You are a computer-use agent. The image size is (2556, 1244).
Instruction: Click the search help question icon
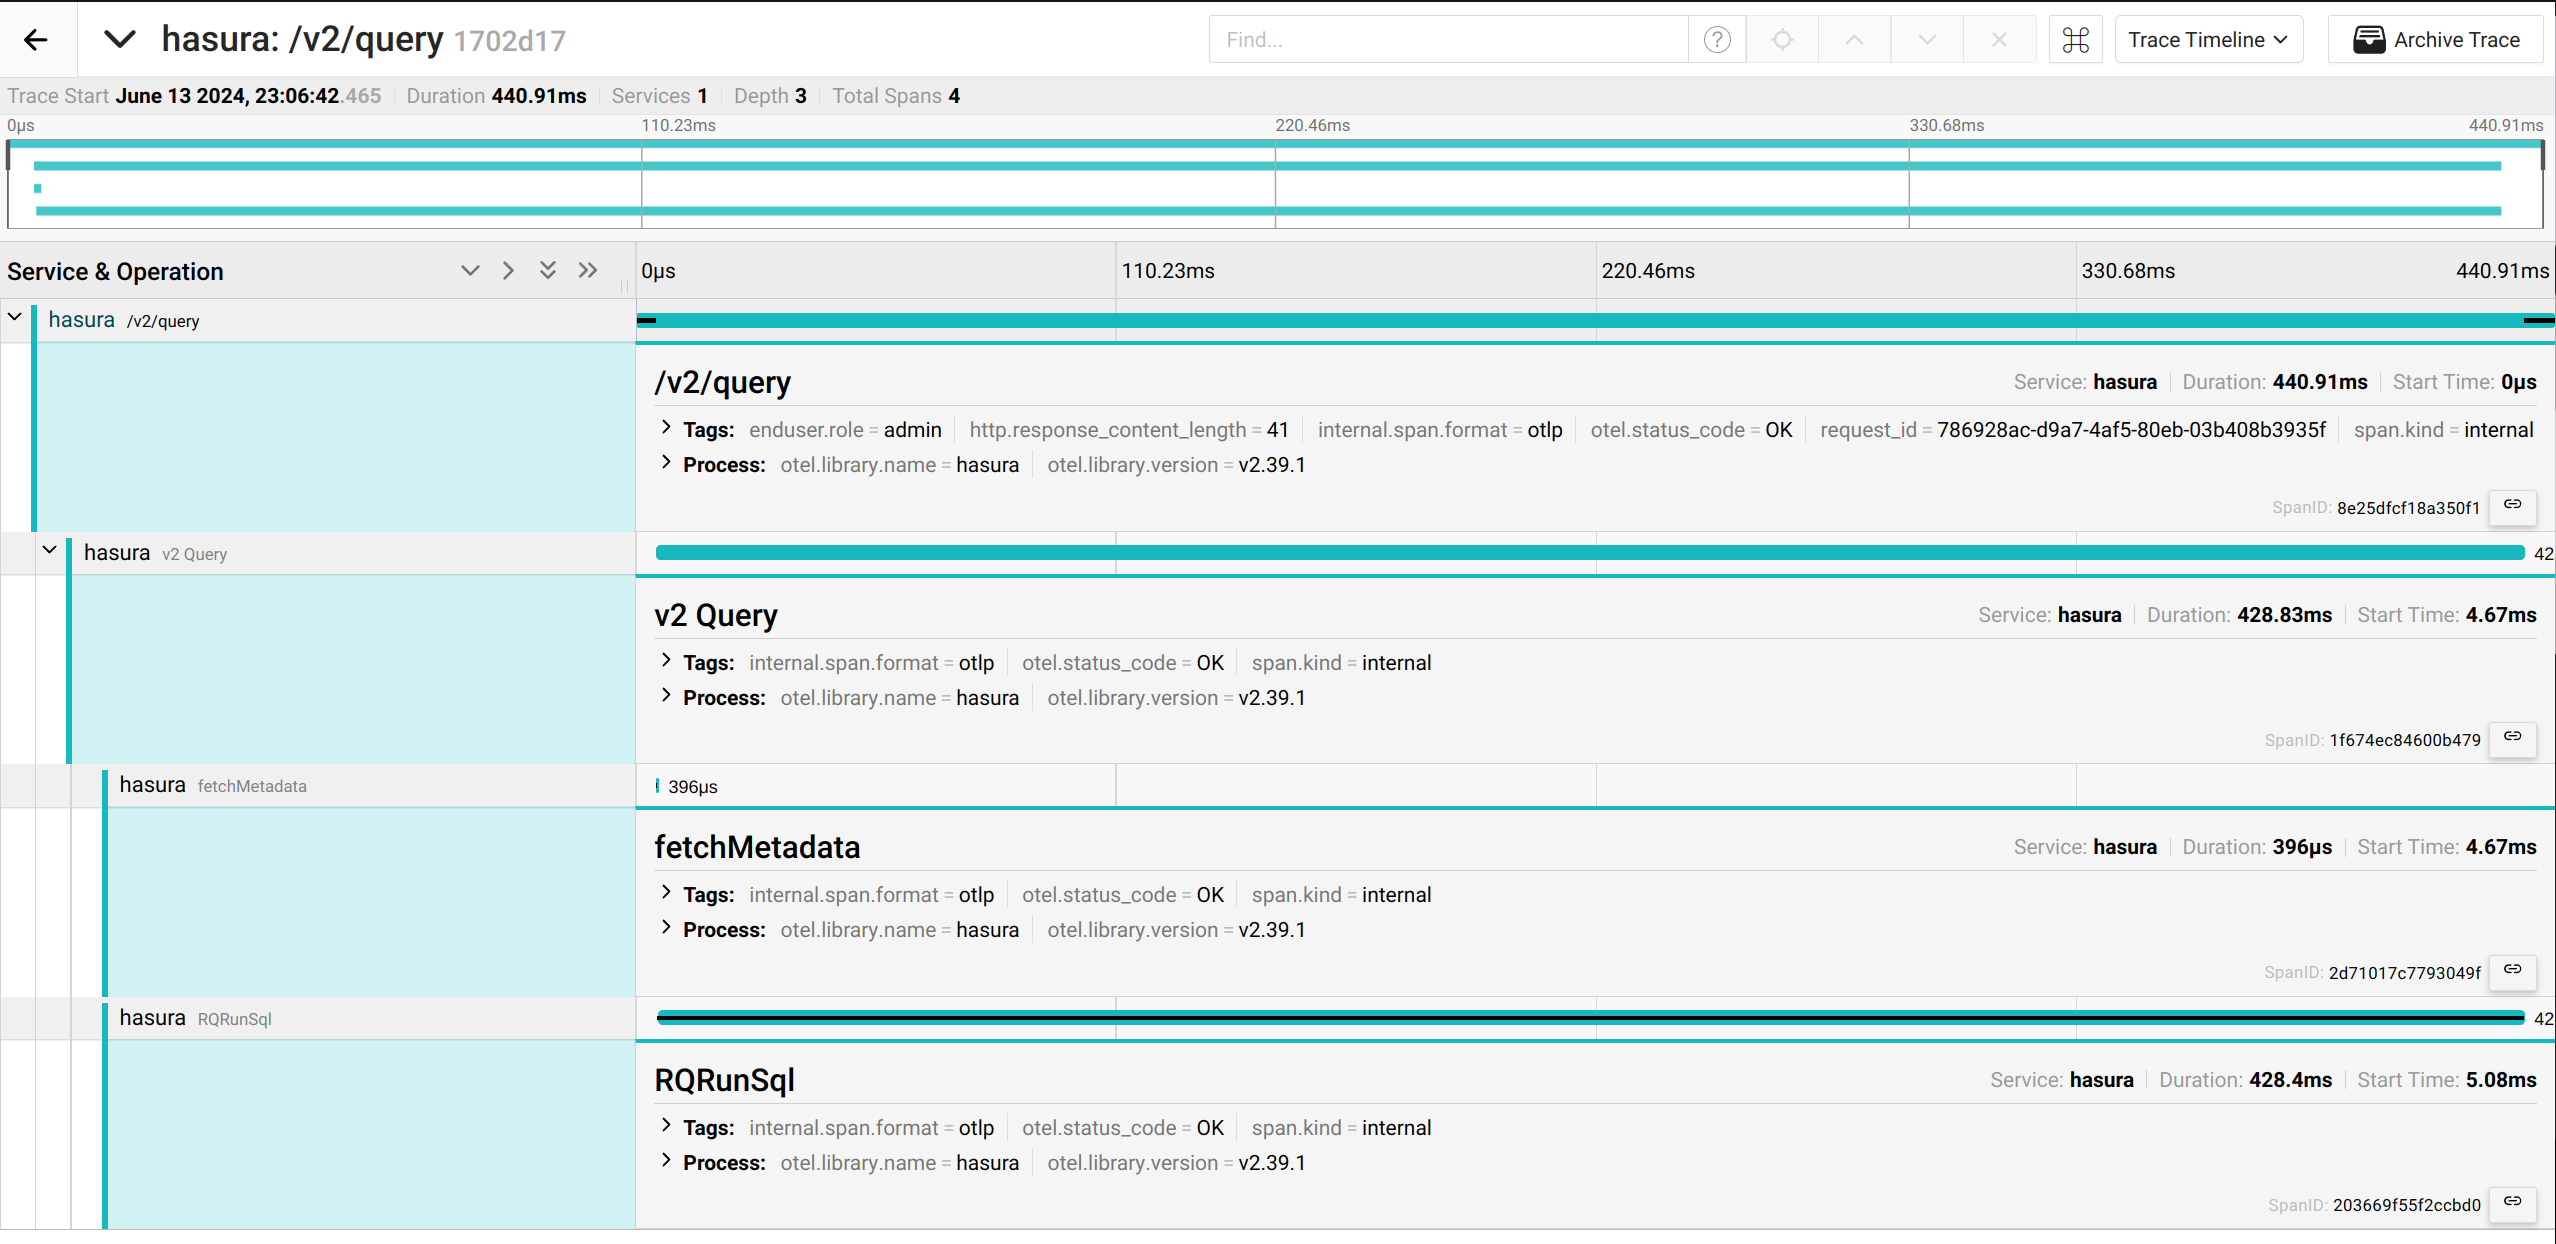(x=1716, y=40)
